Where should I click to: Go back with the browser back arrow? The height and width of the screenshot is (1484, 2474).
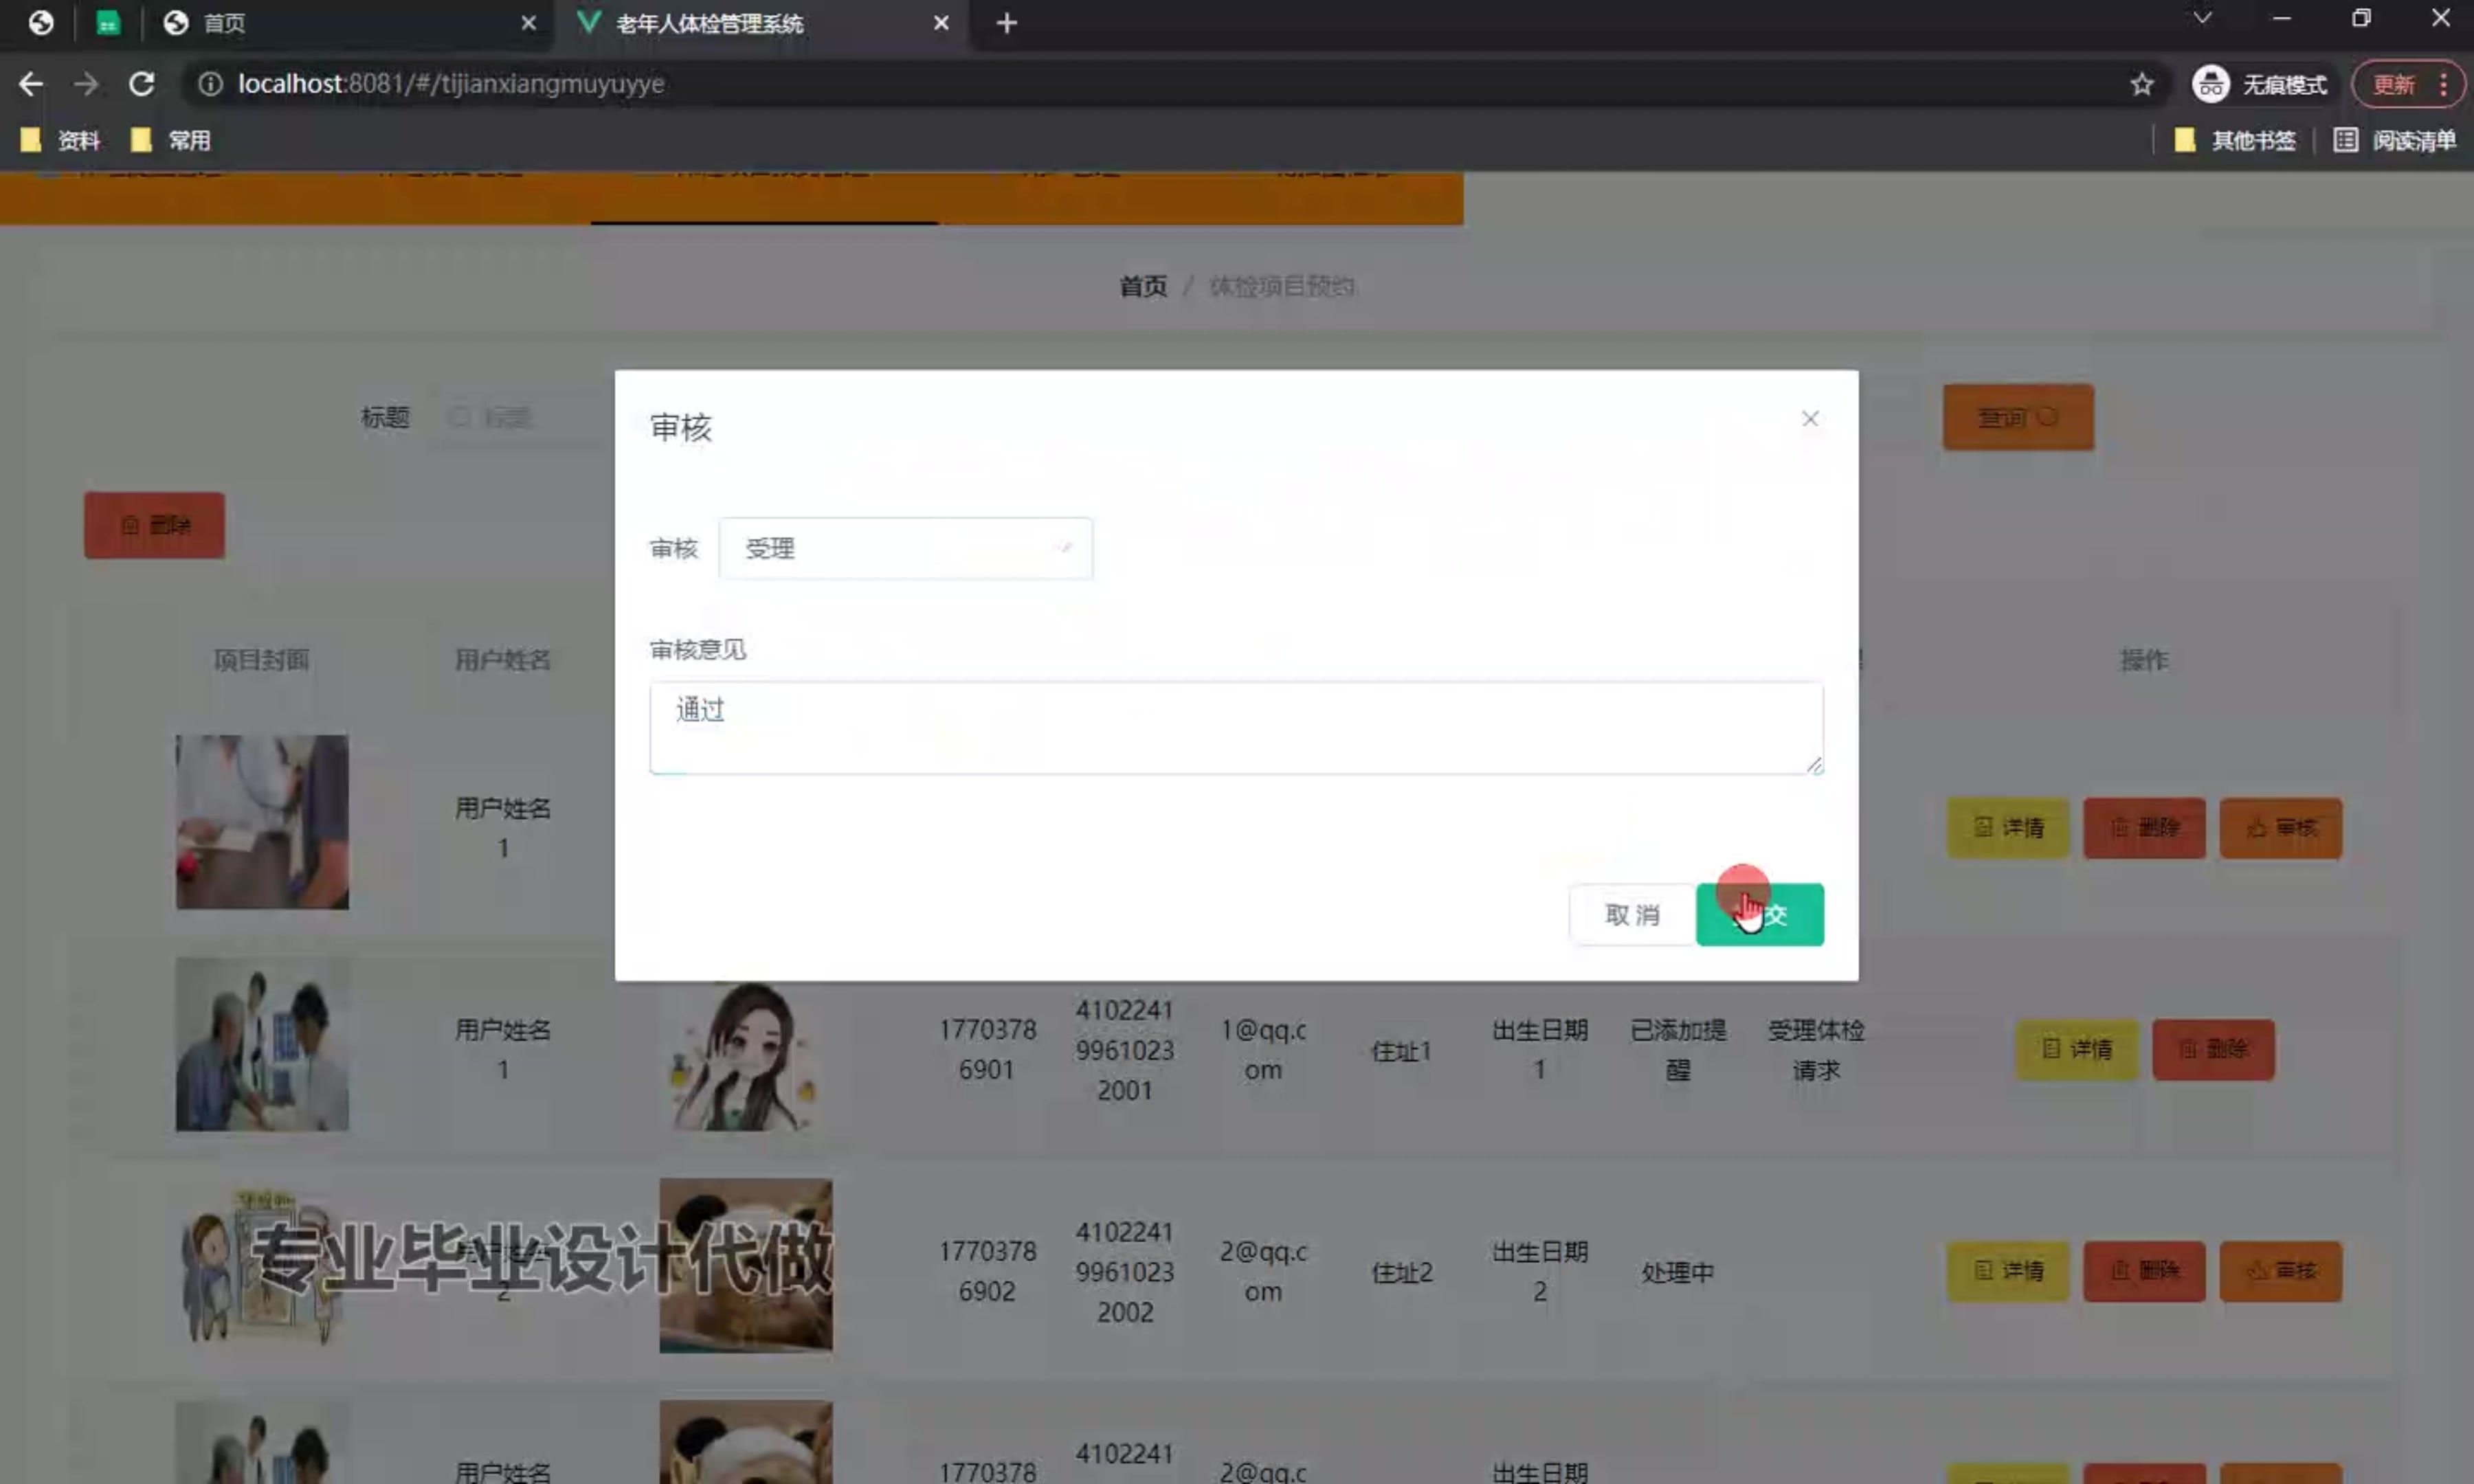[31, 84]
